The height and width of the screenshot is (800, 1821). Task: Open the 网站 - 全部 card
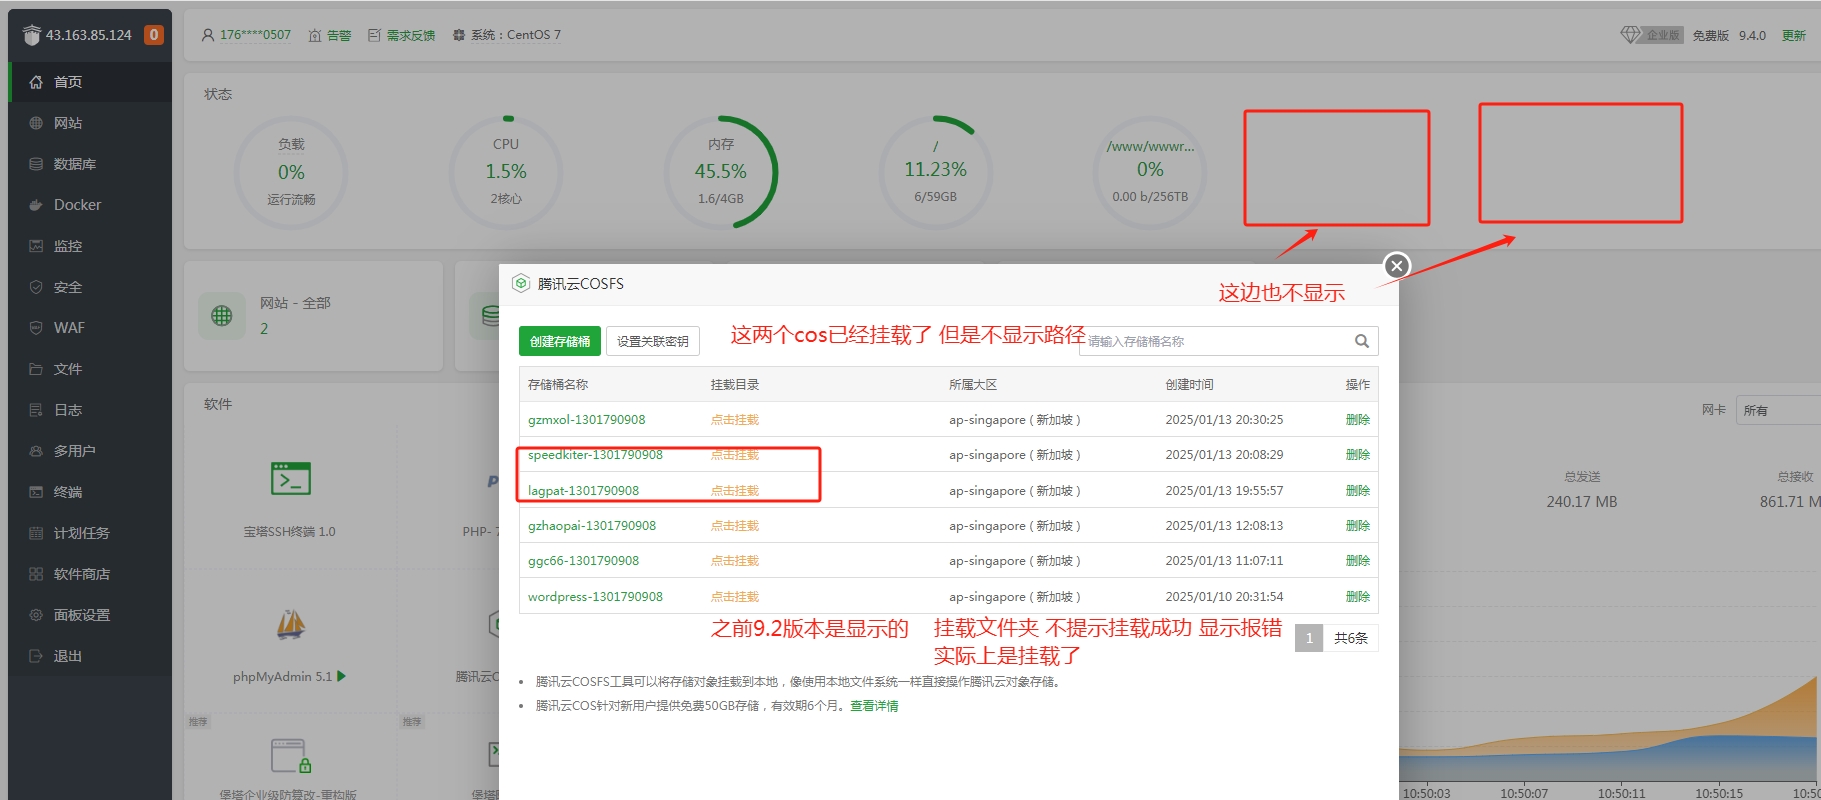314,316
